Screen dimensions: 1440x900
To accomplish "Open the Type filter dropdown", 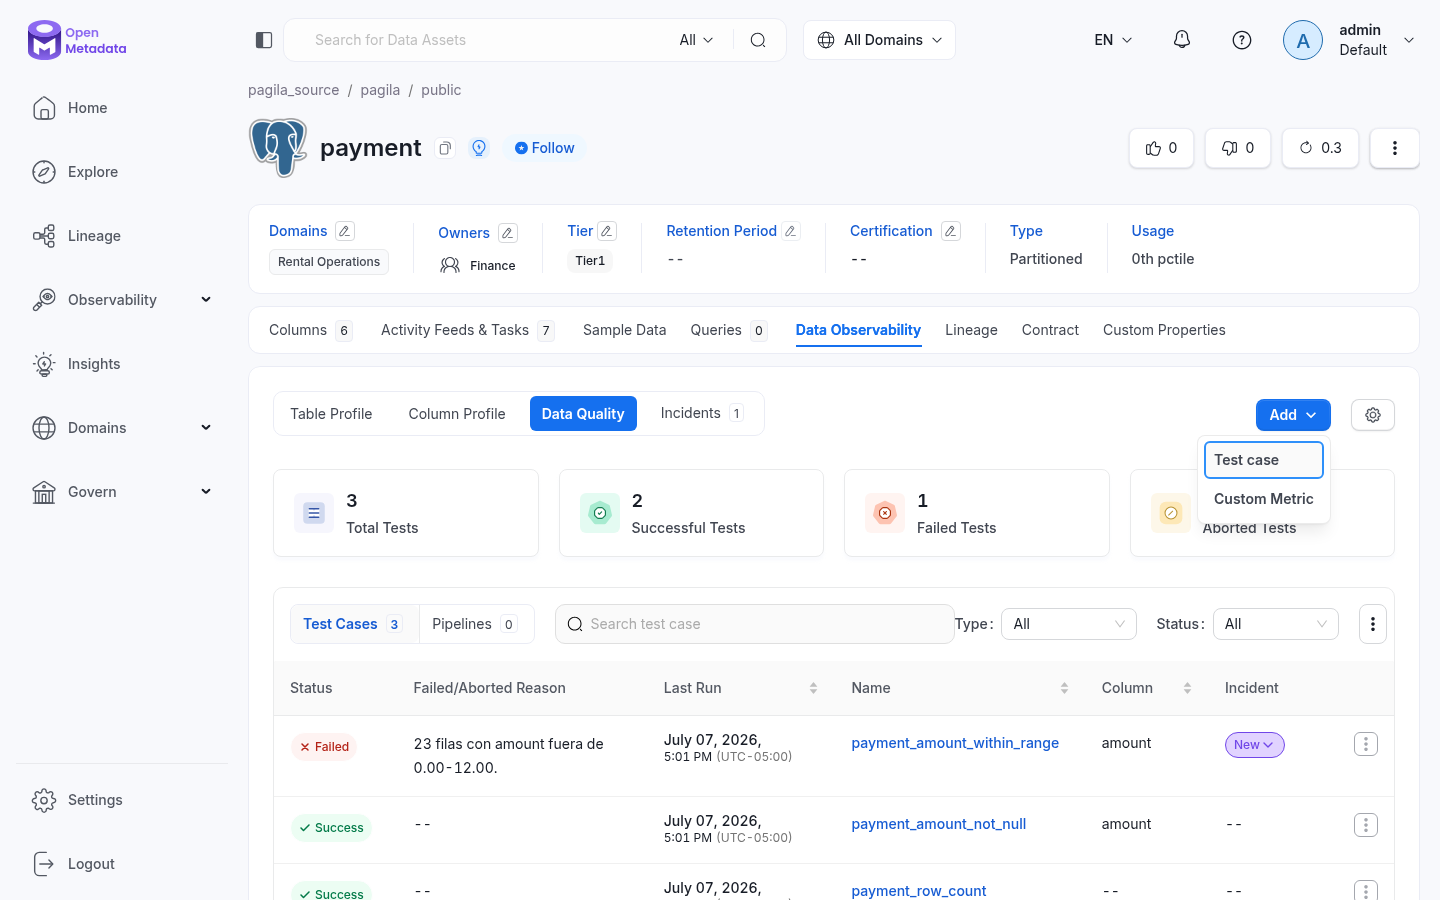I will click(x=1069, y=624).
